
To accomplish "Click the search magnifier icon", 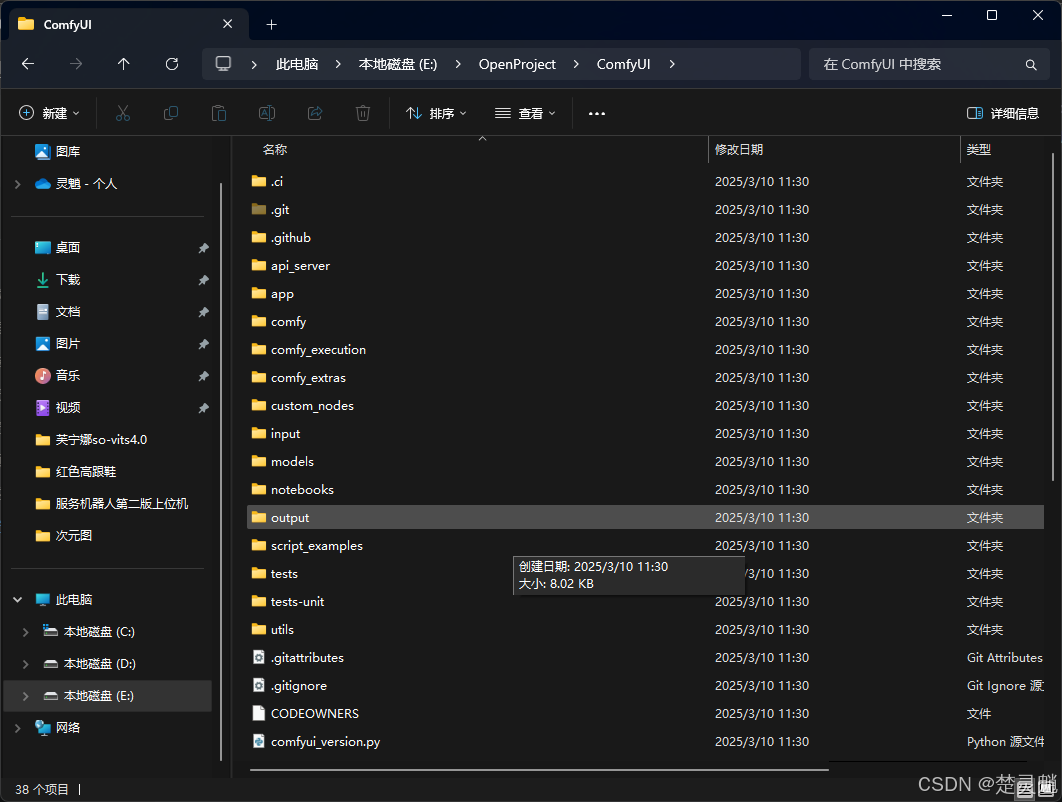I will [x=1031, y=64].
